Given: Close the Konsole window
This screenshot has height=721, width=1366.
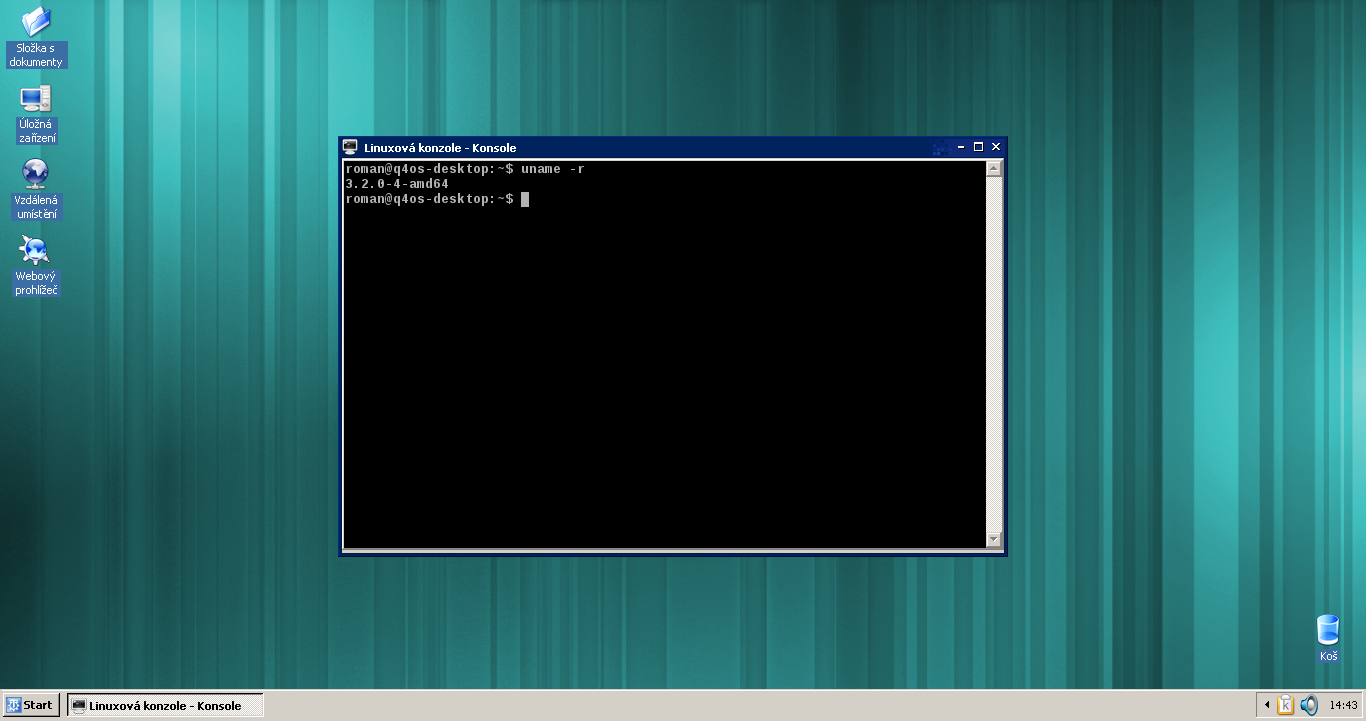Looking at the screenshot, I should (x=996, y=147).
